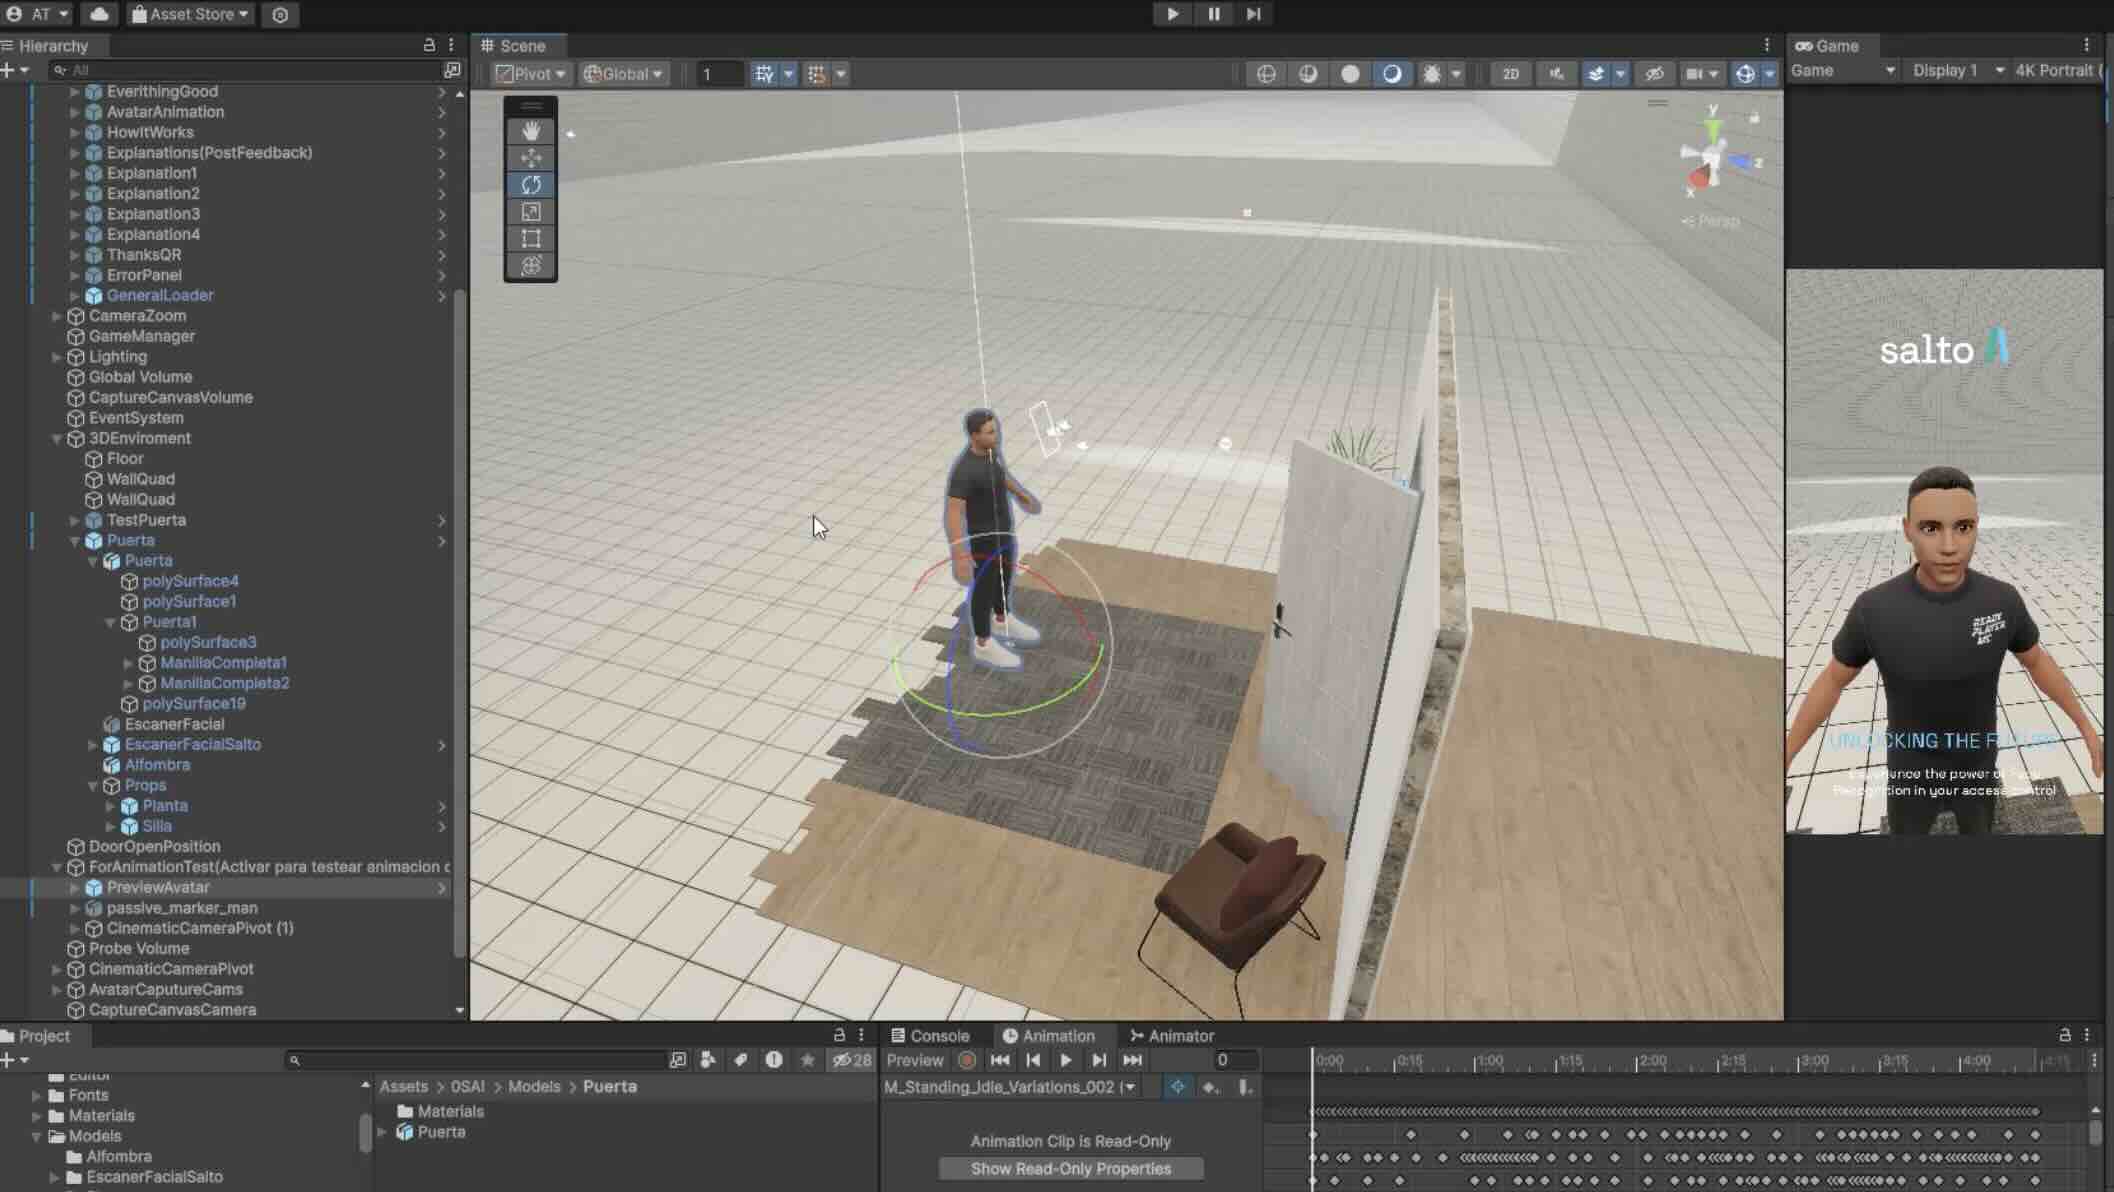Collapse the 3DEnviroment tree node

click(x=57, y=439)
